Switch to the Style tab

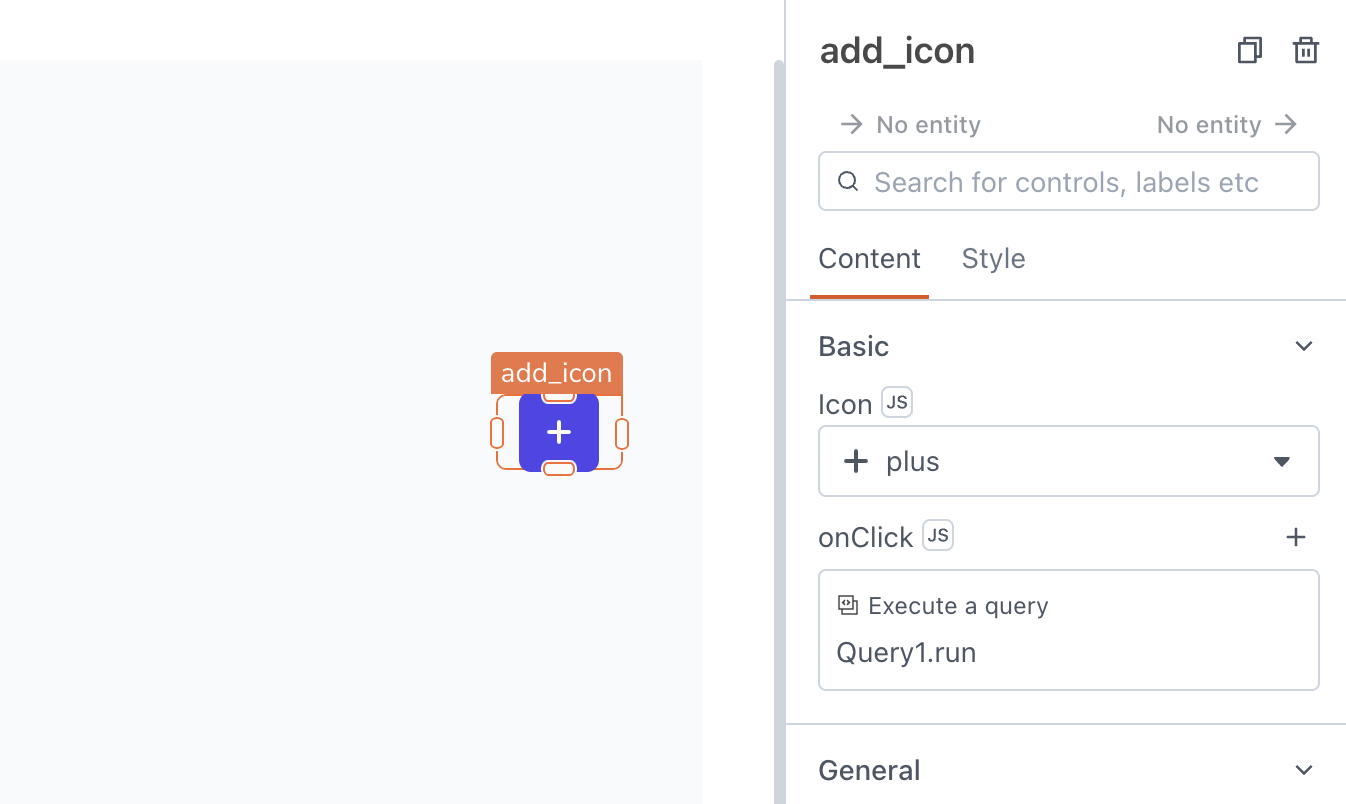coord(993,258)
